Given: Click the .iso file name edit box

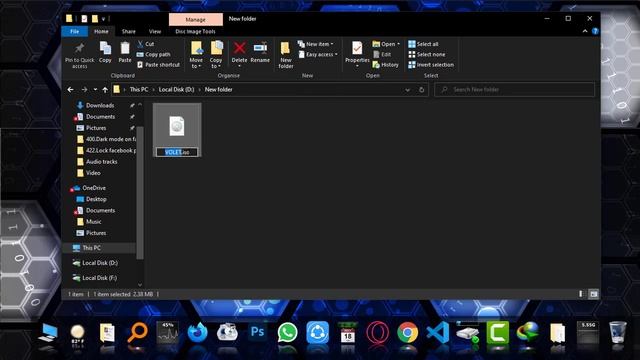Looking at the screenshot, I should coord(177,152).
